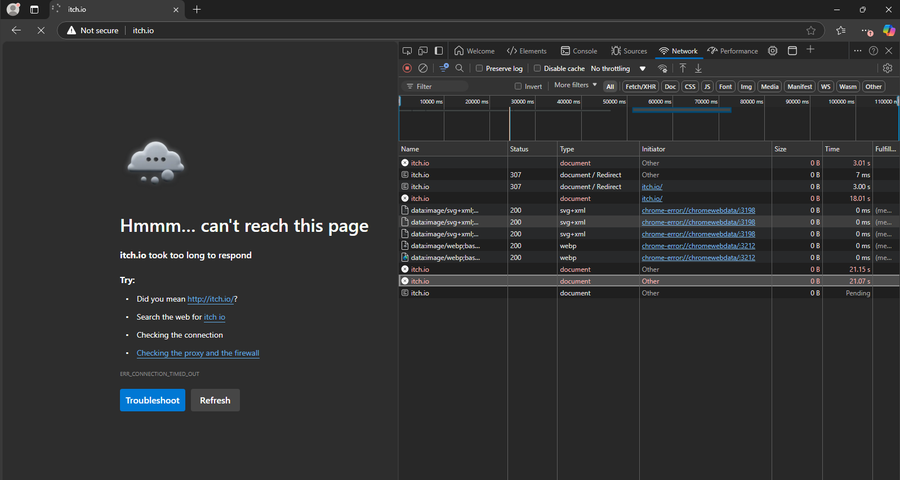Open the browser profile avatar
This screenshot has height=480, width=900.
pyautogui.click(x=13, y=9)
